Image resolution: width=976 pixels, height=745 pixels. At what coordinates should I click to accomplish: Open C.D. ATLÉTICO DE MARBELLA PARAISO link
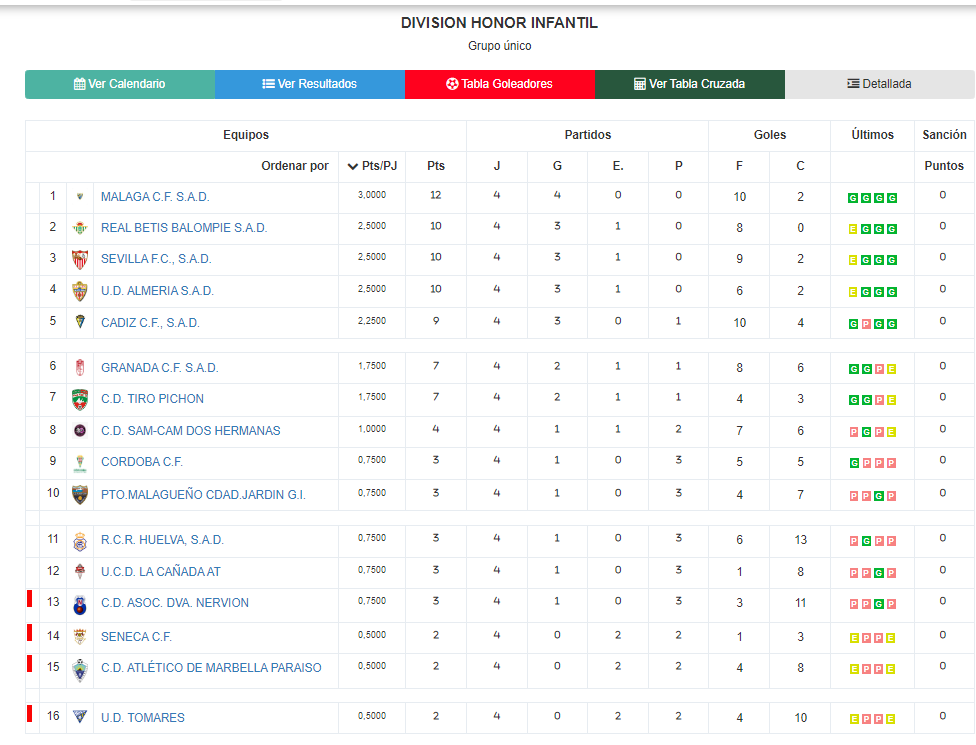(x=211, y=668)
